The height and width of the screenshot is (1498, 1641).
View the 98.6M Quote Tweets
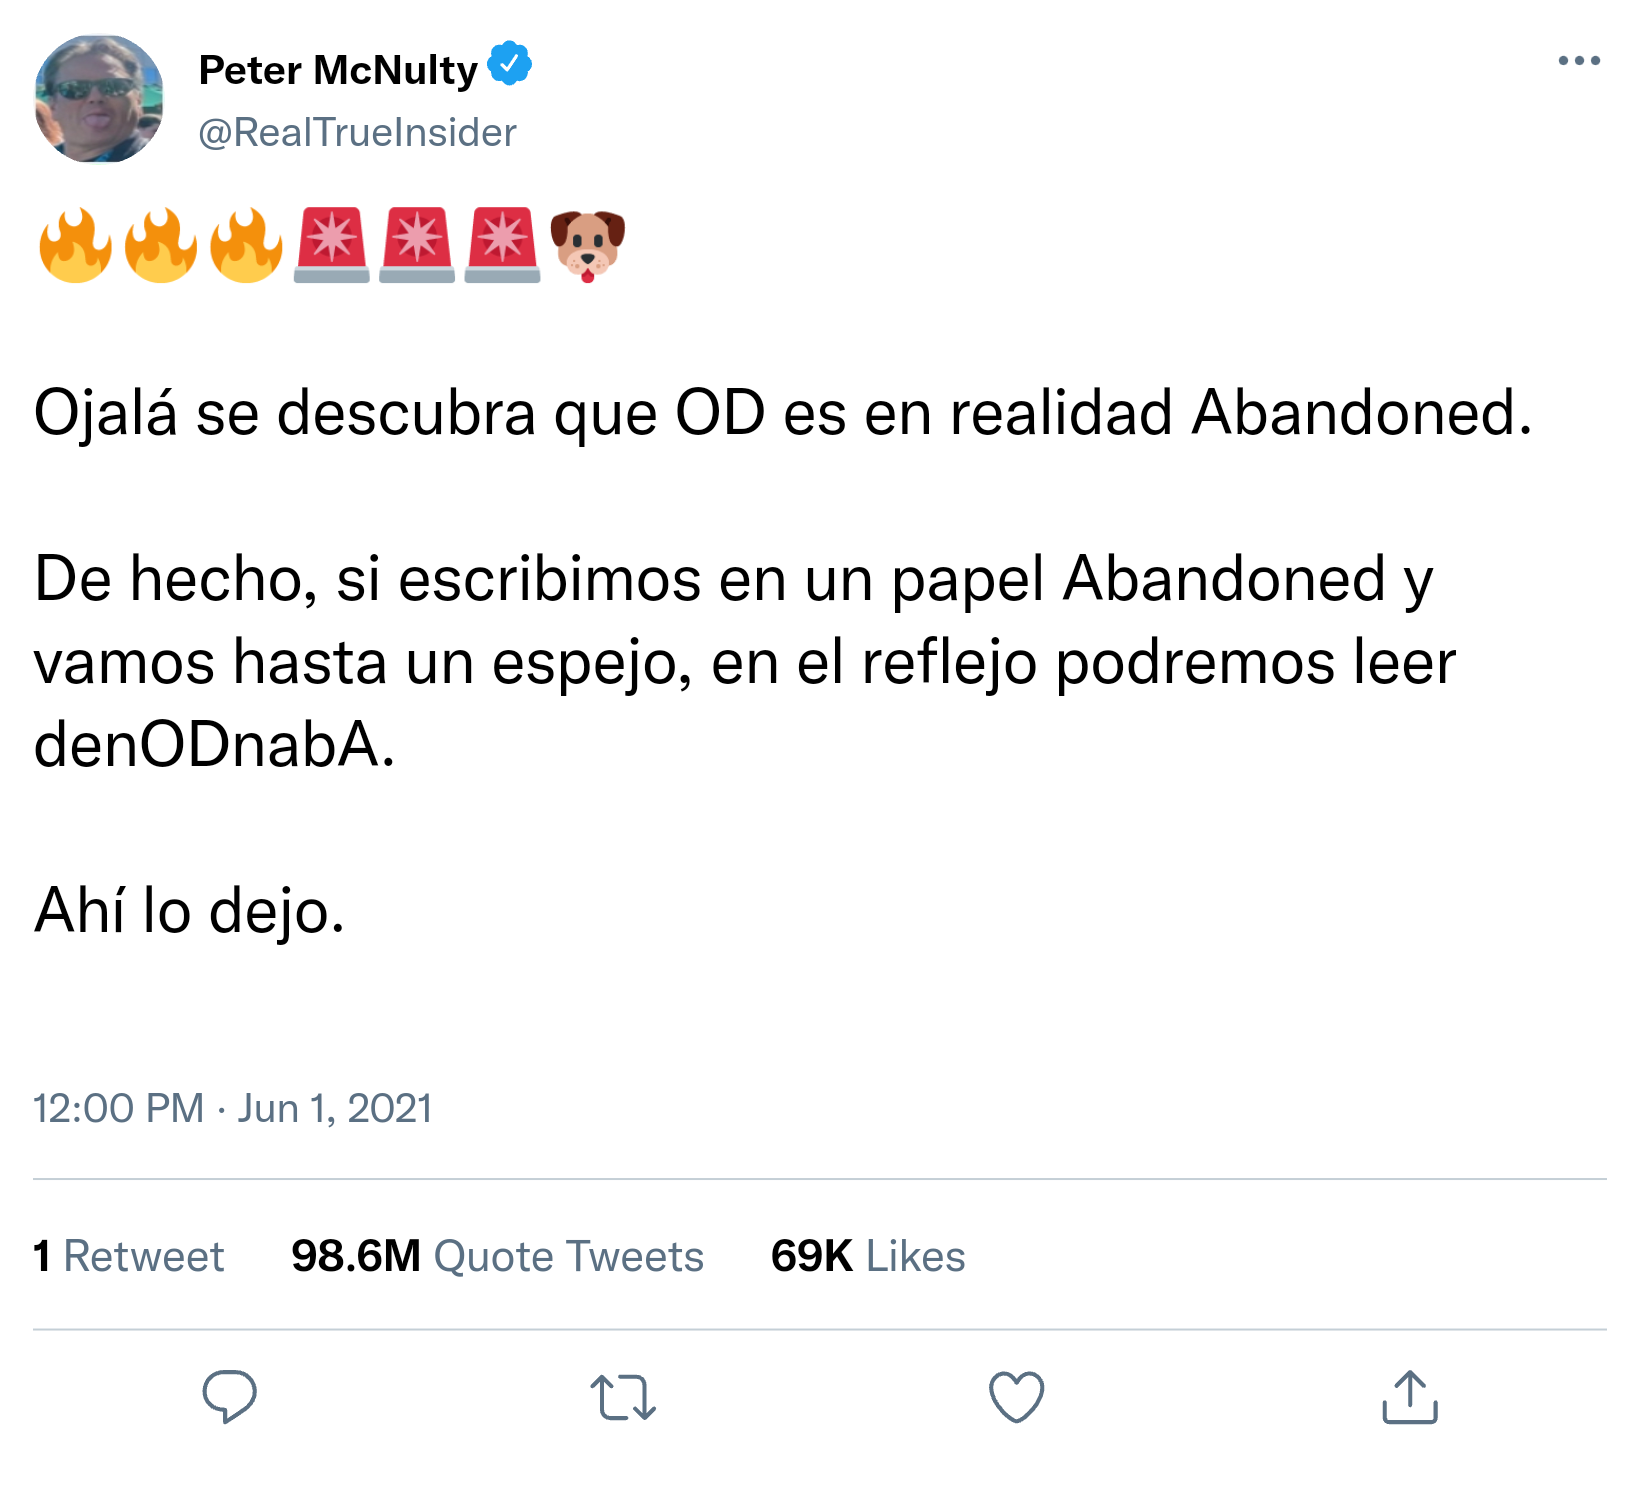[x=497, y=1255]
